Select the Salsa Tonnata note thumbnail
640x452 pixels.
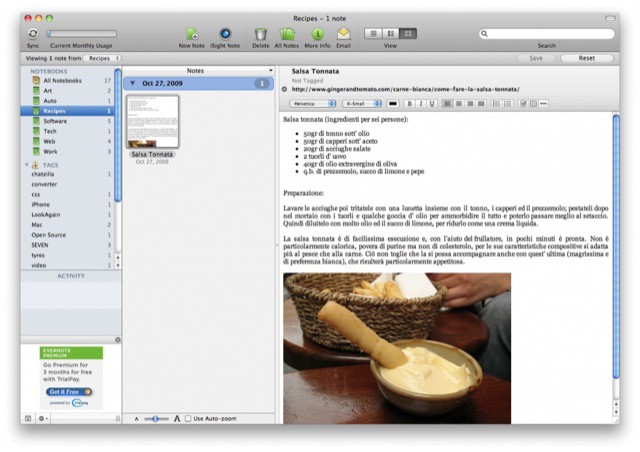coord(152,121)
